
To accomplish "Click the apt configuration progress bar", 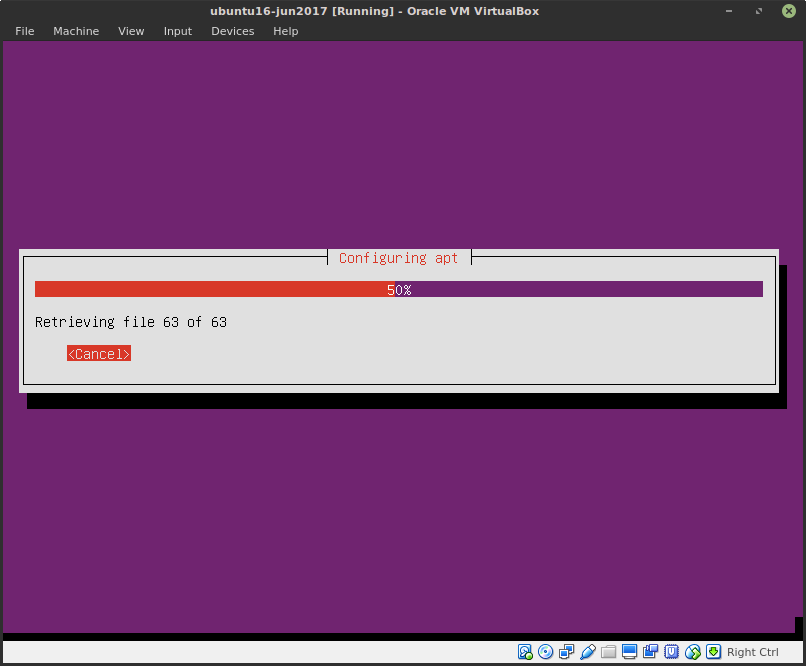I will tap(399, 289).
